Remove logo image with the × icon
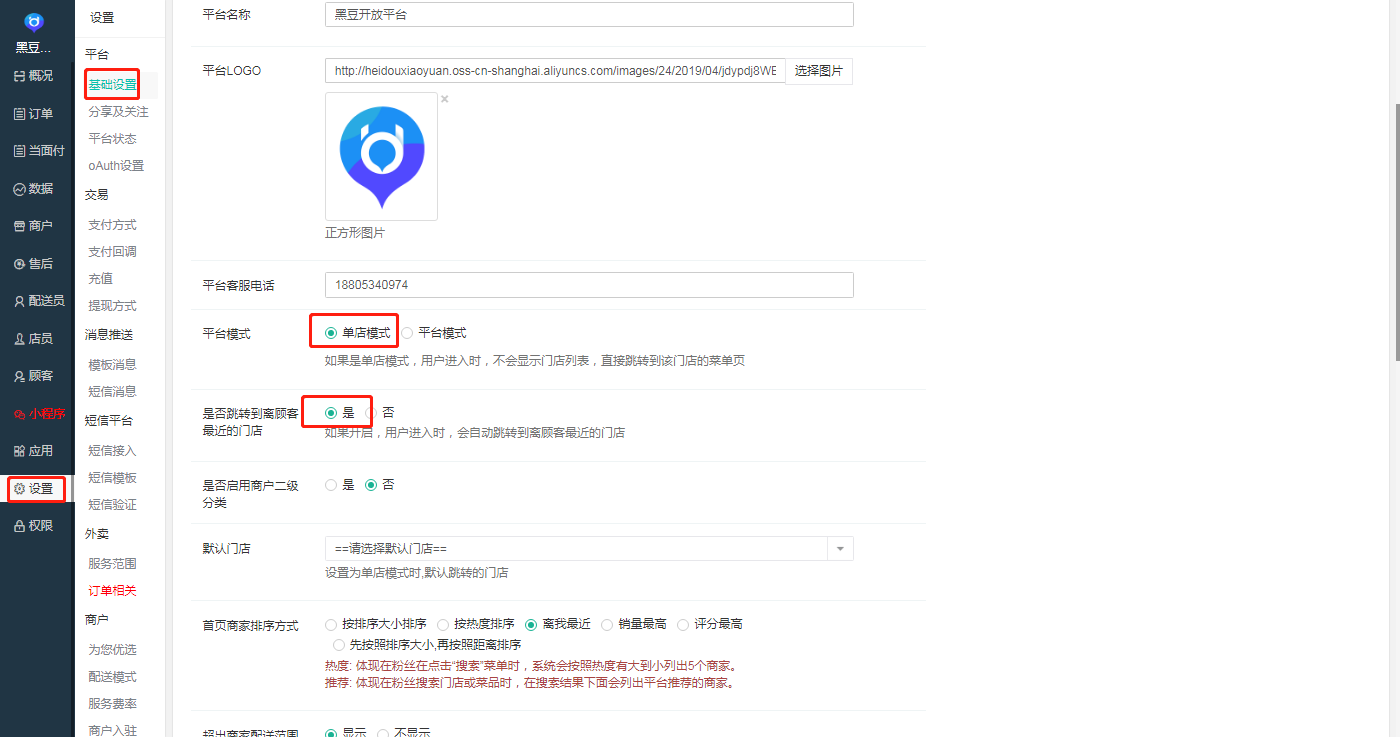This screenshot has width=1400, height=737. tap(445, 99)
